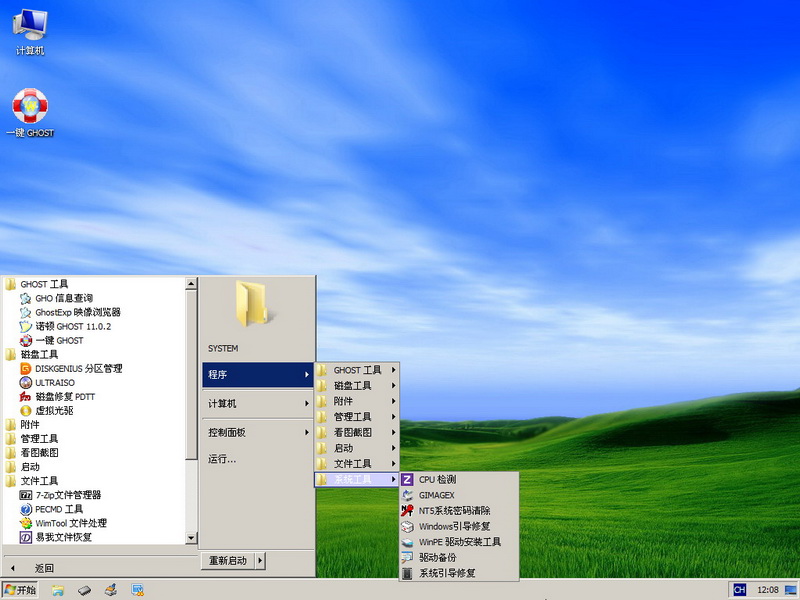Select highlighted 系统工具 submenu folder
800x600 pixels.
[356, 479]
